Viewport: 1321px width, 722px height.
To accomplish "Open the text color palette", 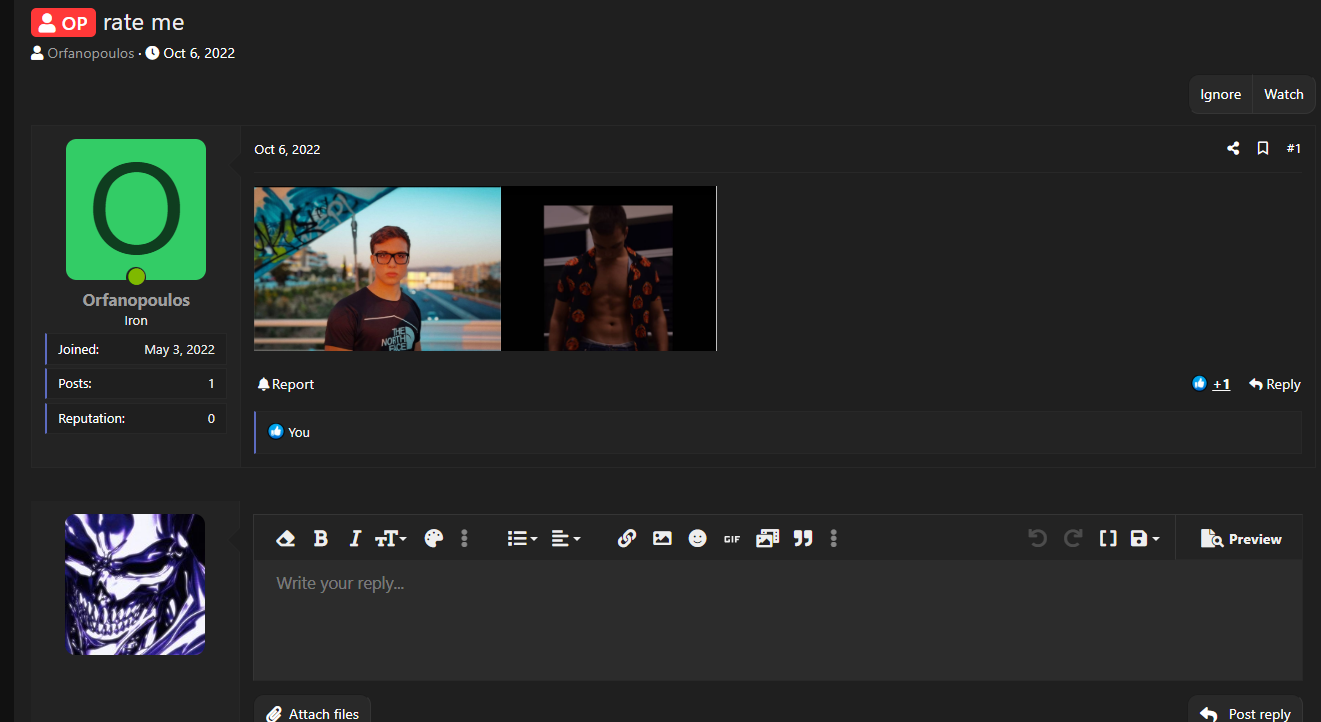I will pyautogui.click(x=433, y=539).
